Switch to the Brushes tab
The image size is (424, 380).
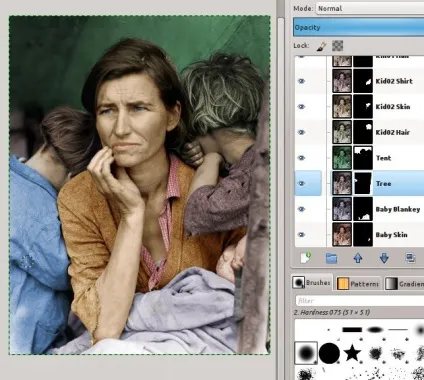pos(312,283)
